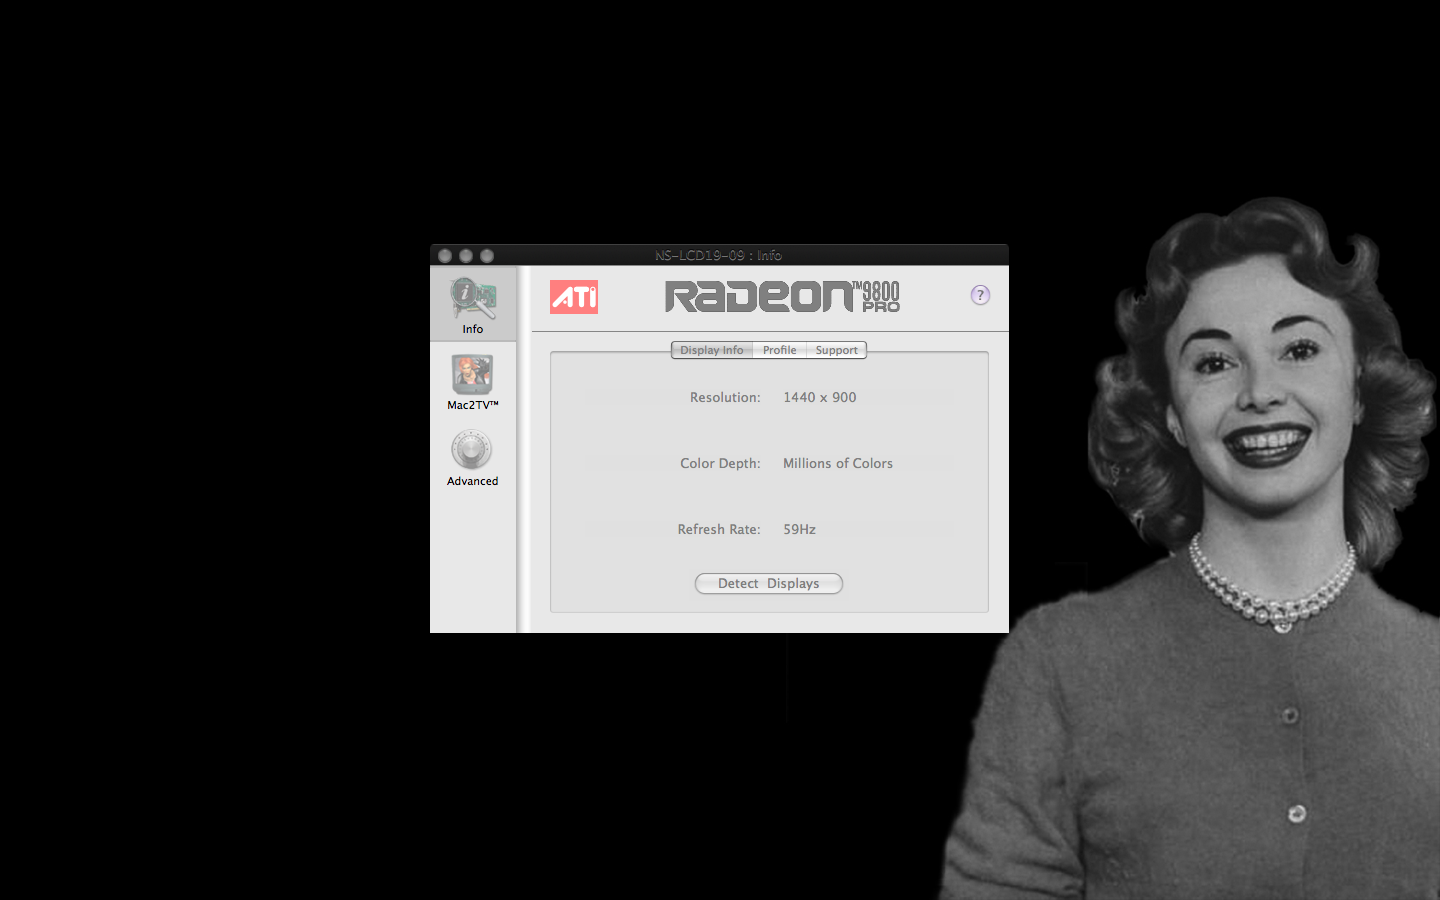Click the ATI logo
The image size is (1440, 900).
tap(574, 297)
